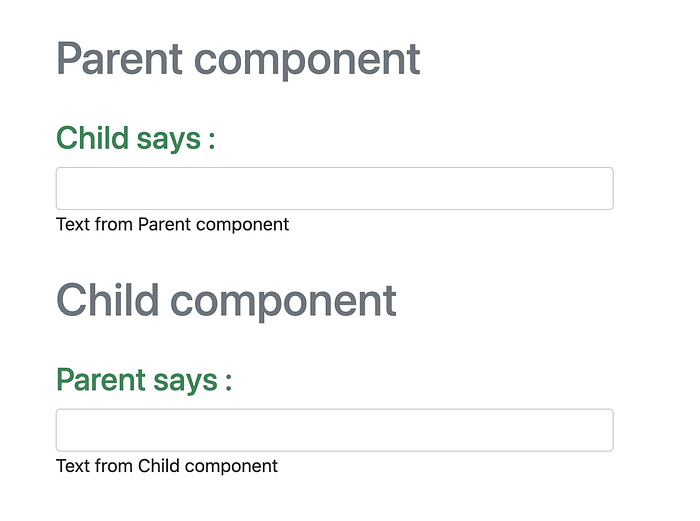Viewport: 700px width, 521px height.
Task: Select the green "Child says :" label
Action: [x=136, y=138]
